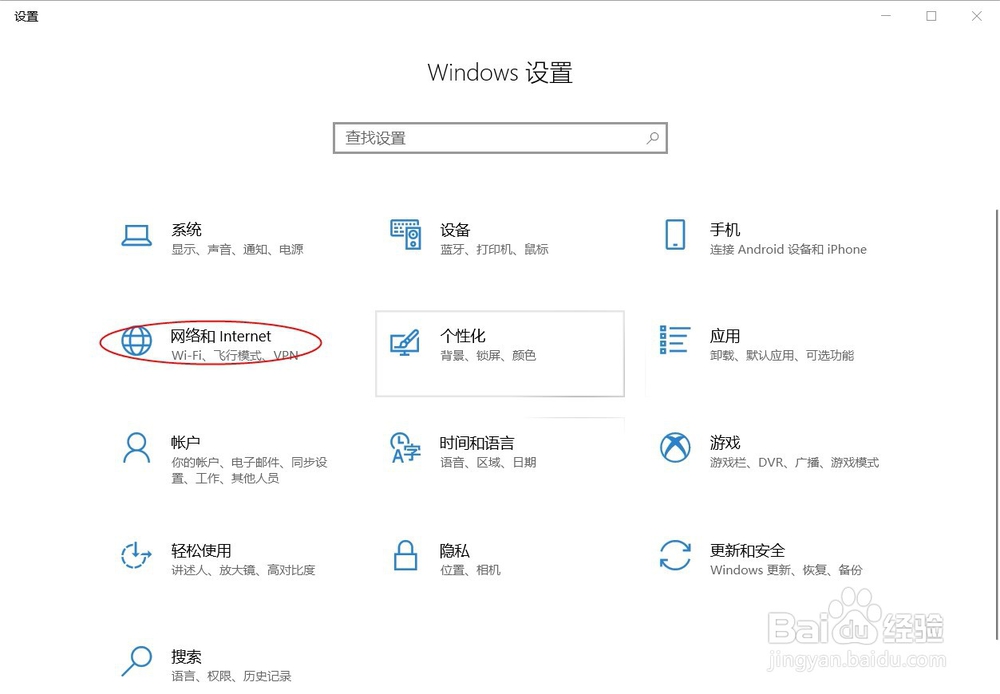Open 设备 settings title
1000x694 pixels.
(455, 230)
